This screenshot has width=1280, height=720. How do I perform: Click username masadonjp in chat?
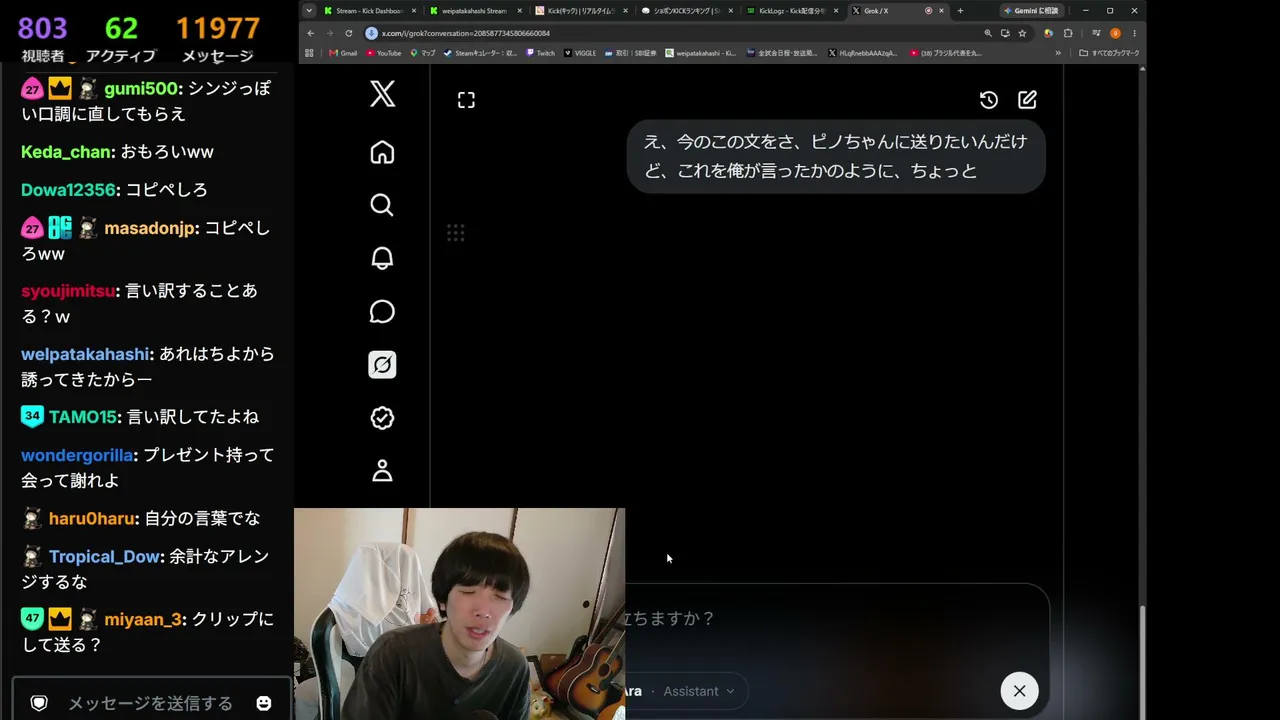(150, 228)
